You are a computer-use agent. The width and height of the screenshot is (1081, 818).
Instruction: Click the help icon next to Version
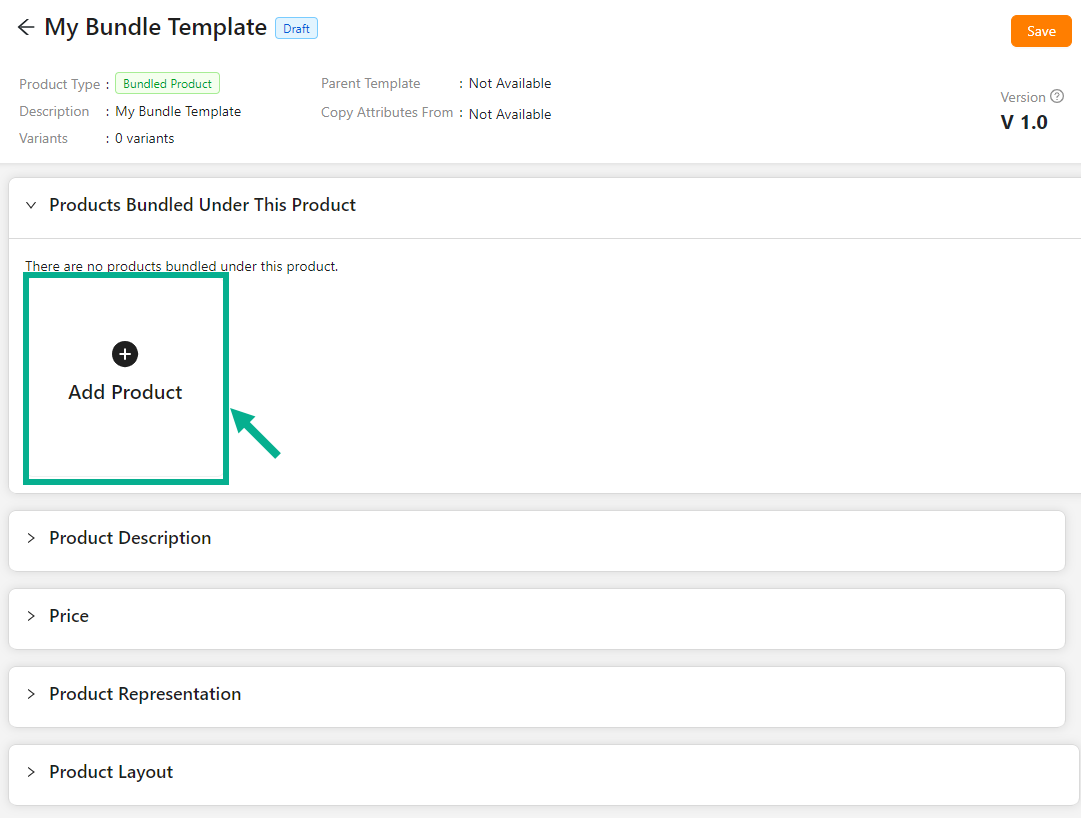[x=1057, y=97]
